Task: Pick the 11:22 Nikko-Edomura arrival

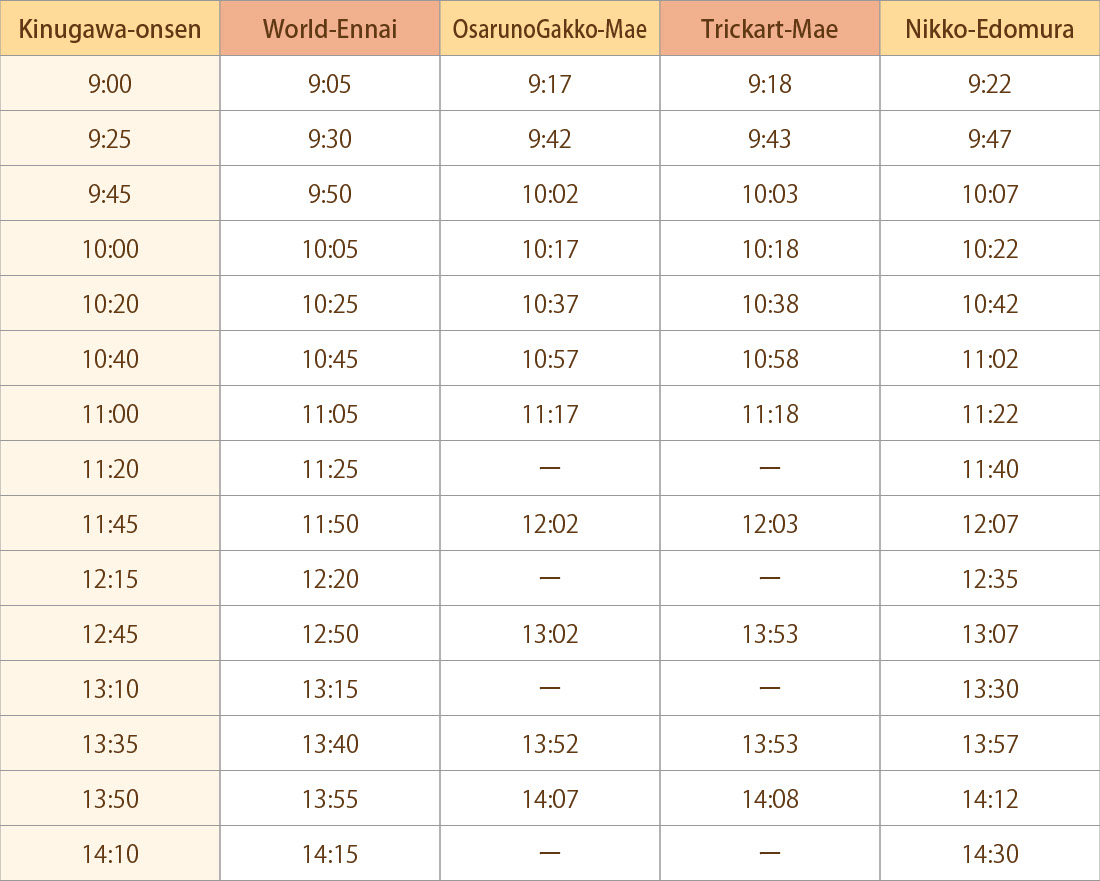Action: 990,414
